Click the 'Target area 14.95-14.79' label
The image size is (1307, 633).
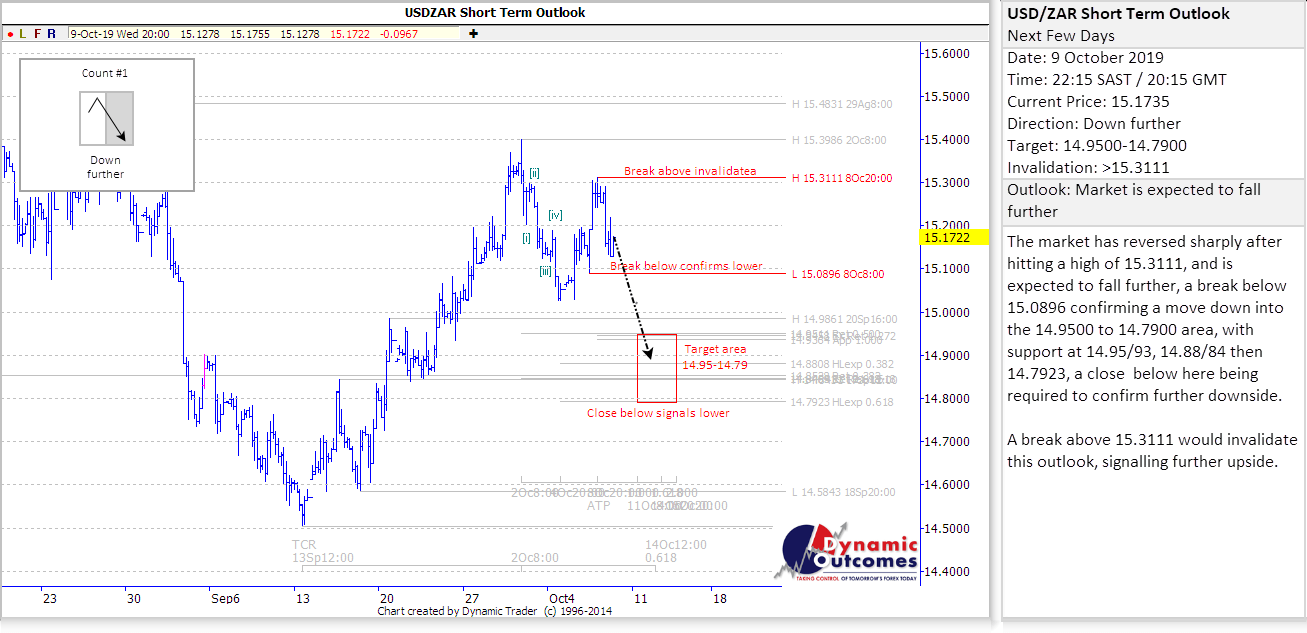[x=715, y=357]
